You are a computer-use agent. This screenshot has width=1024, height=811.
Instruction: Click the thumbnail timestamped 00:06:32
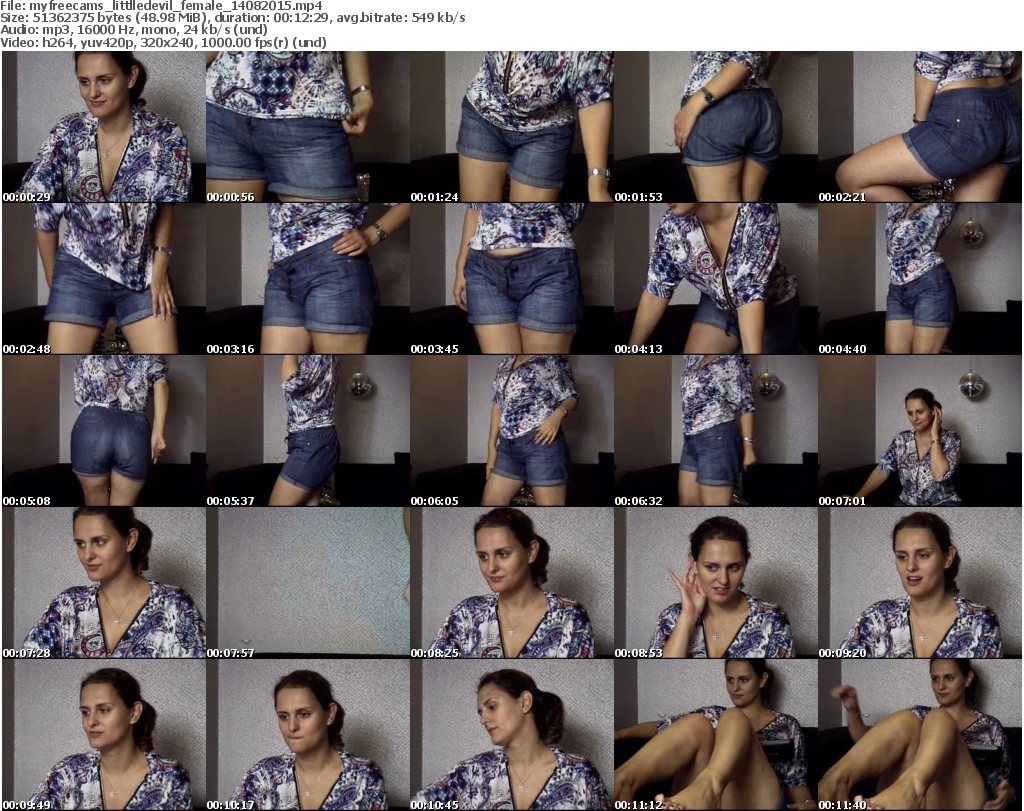coord(716,431)
